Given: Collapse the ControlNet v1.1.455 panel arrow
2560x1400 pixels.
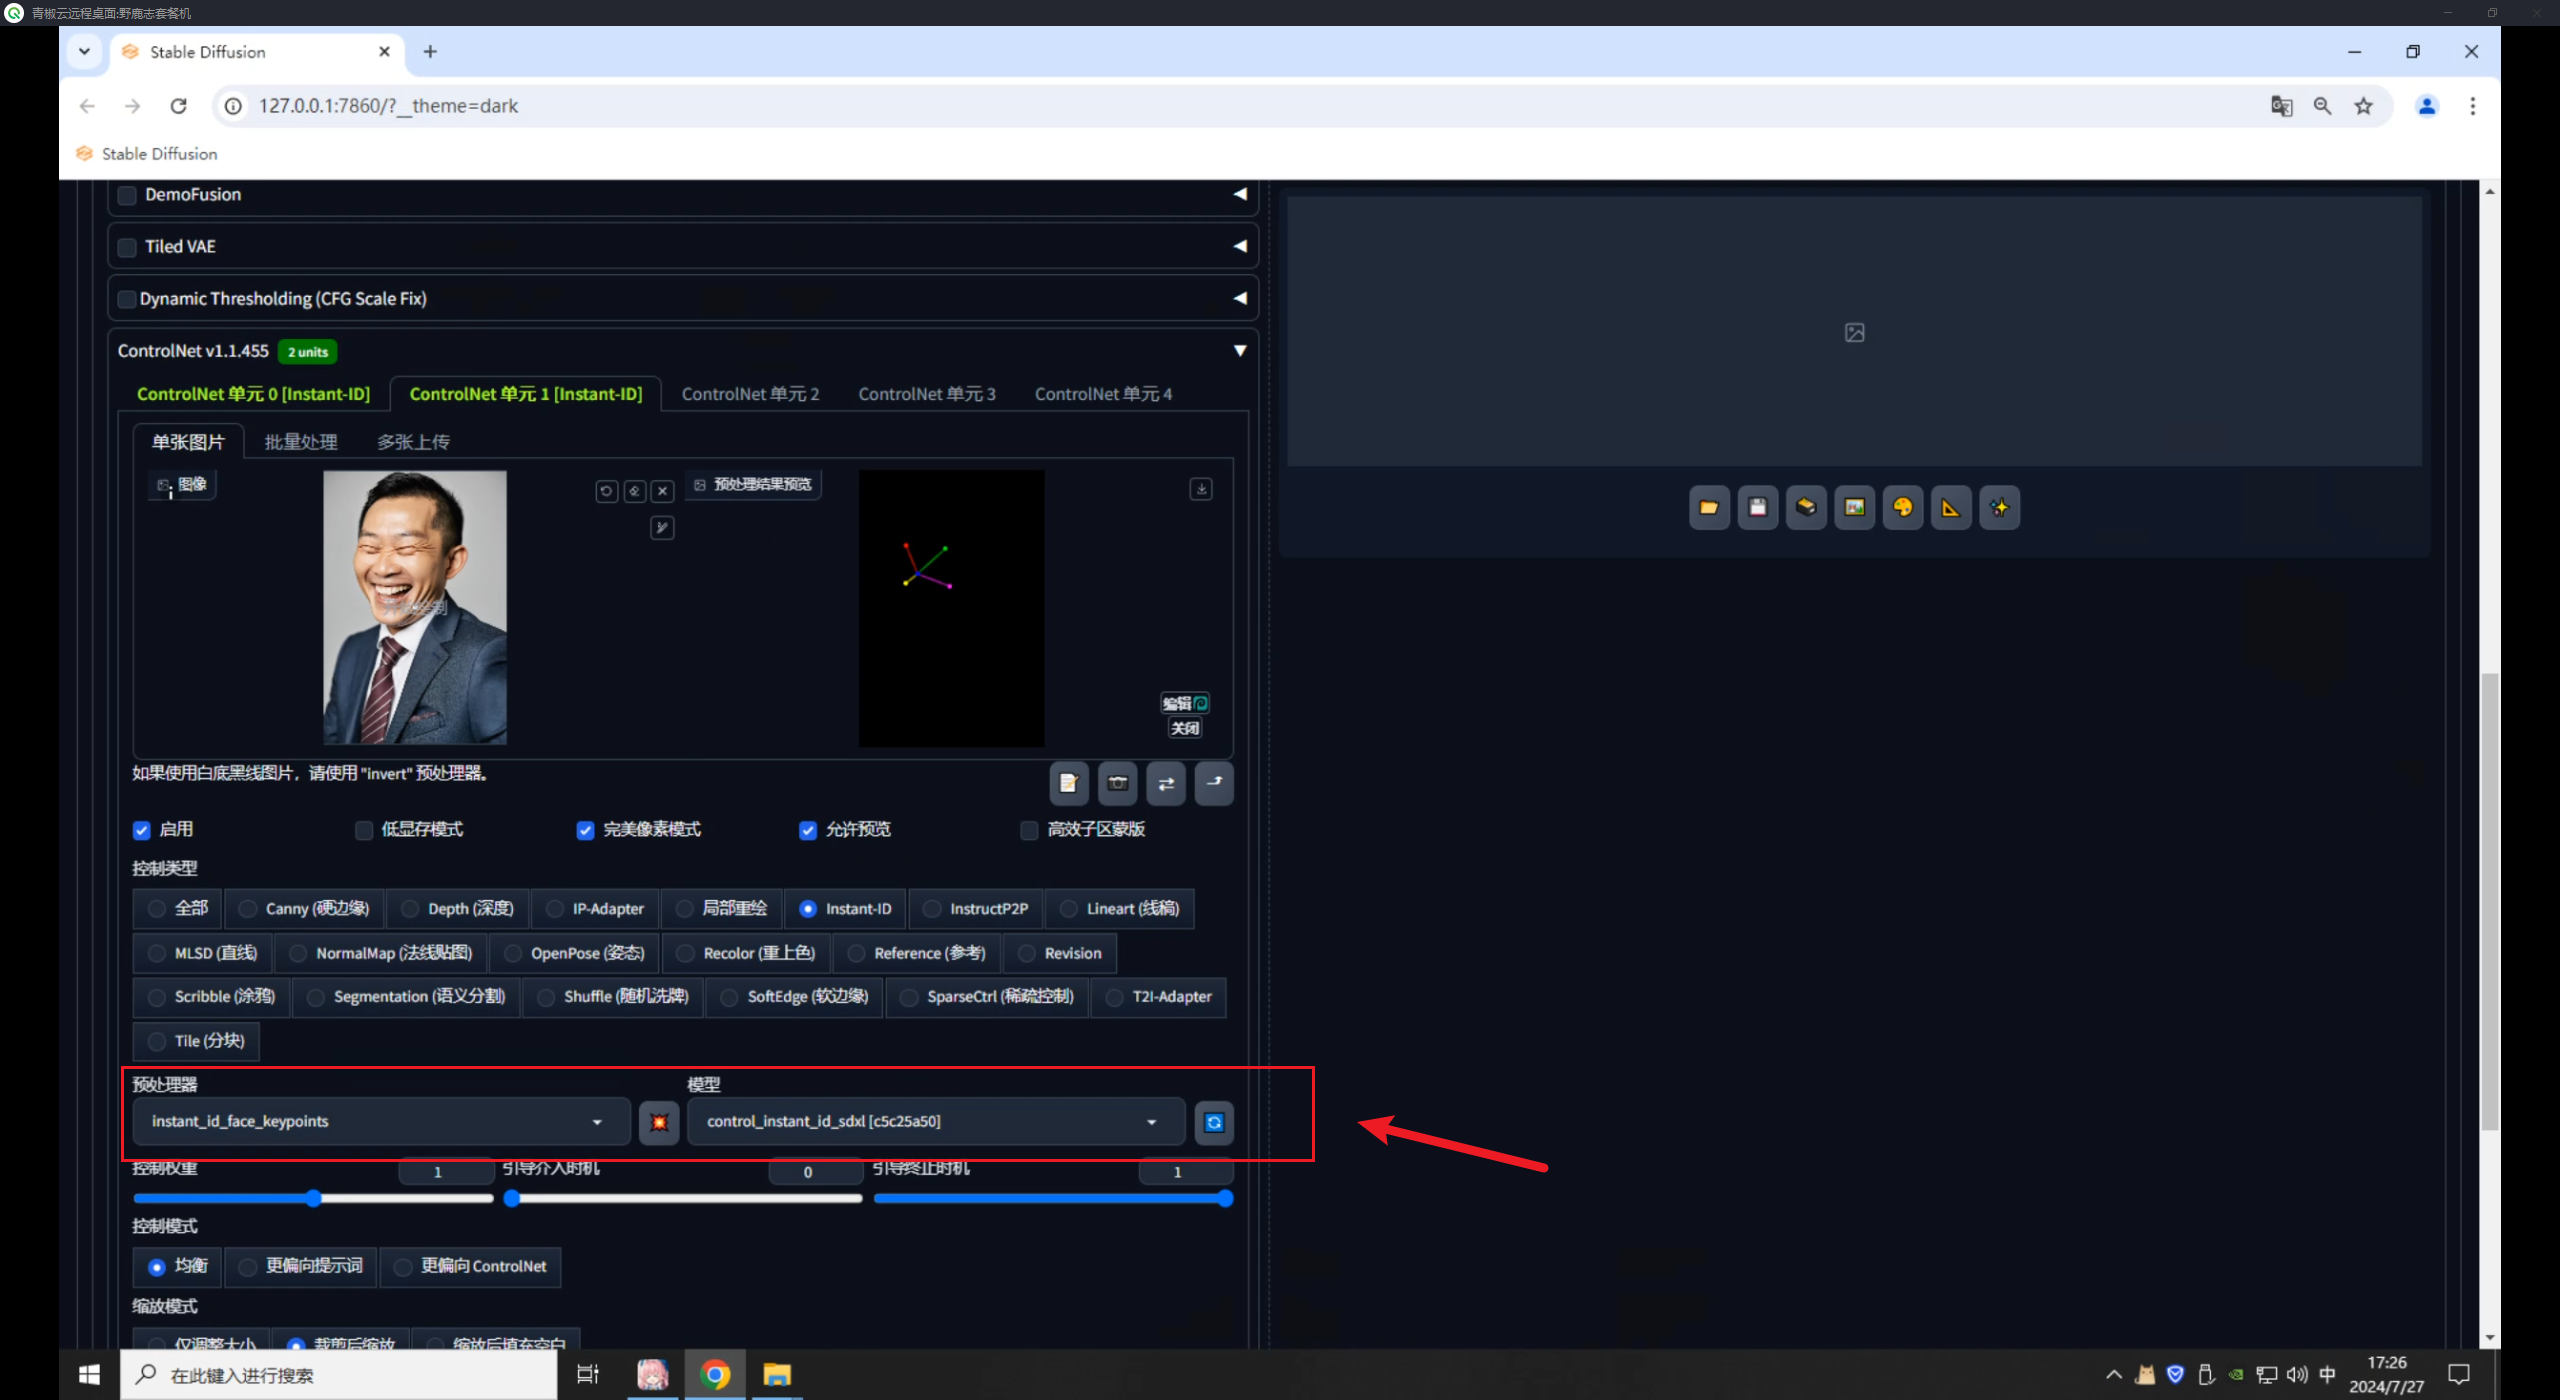Looking at the screenshot, I should coord(1240,351).
